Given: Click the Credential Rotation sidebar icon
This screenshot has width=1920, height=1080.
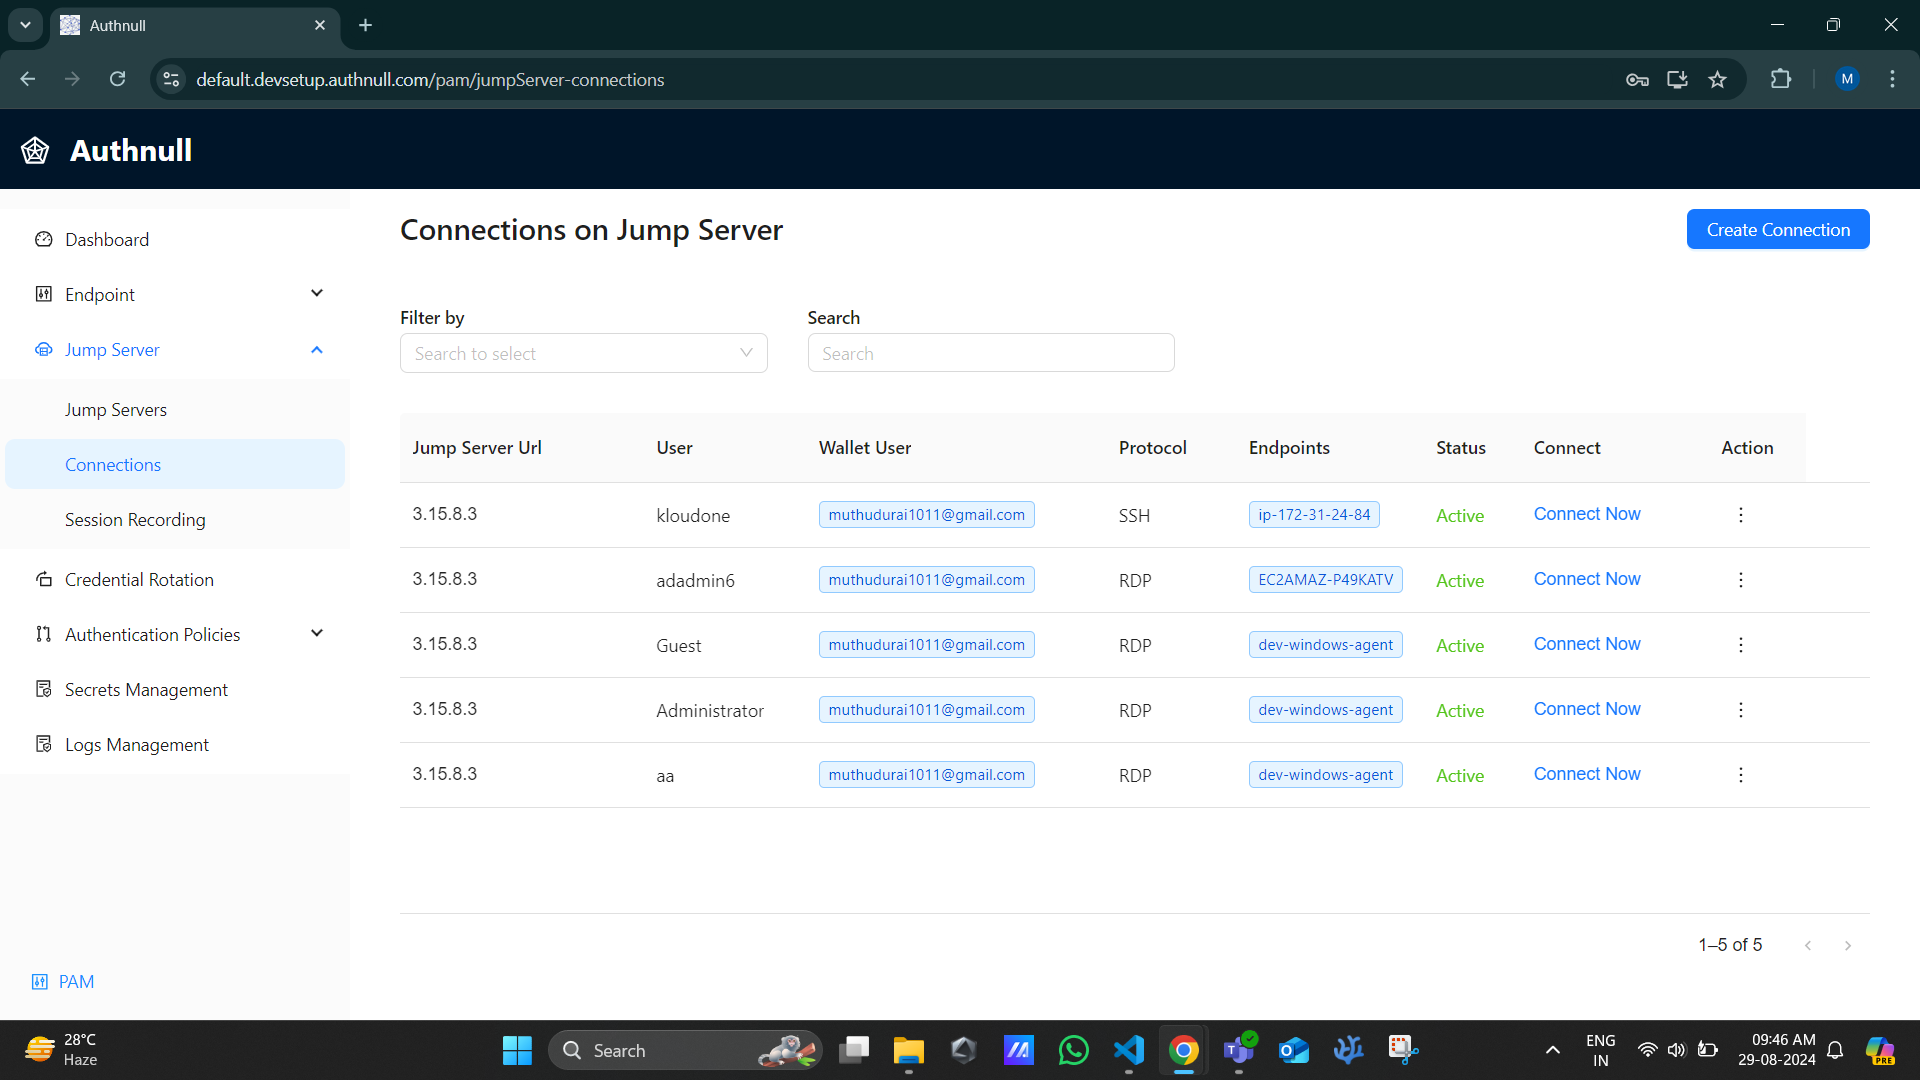Looking at the screenshot, I should pyautogui.click(x=44, y=580).
